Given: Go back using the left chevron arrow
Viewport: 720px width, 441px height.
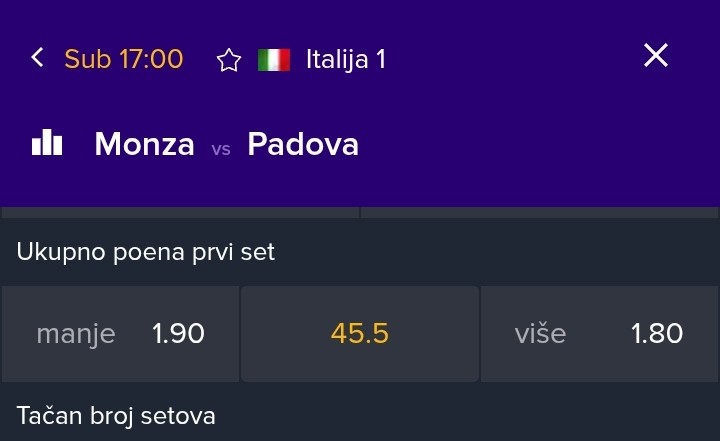Looking at the screenshot, I should (38, 58).
